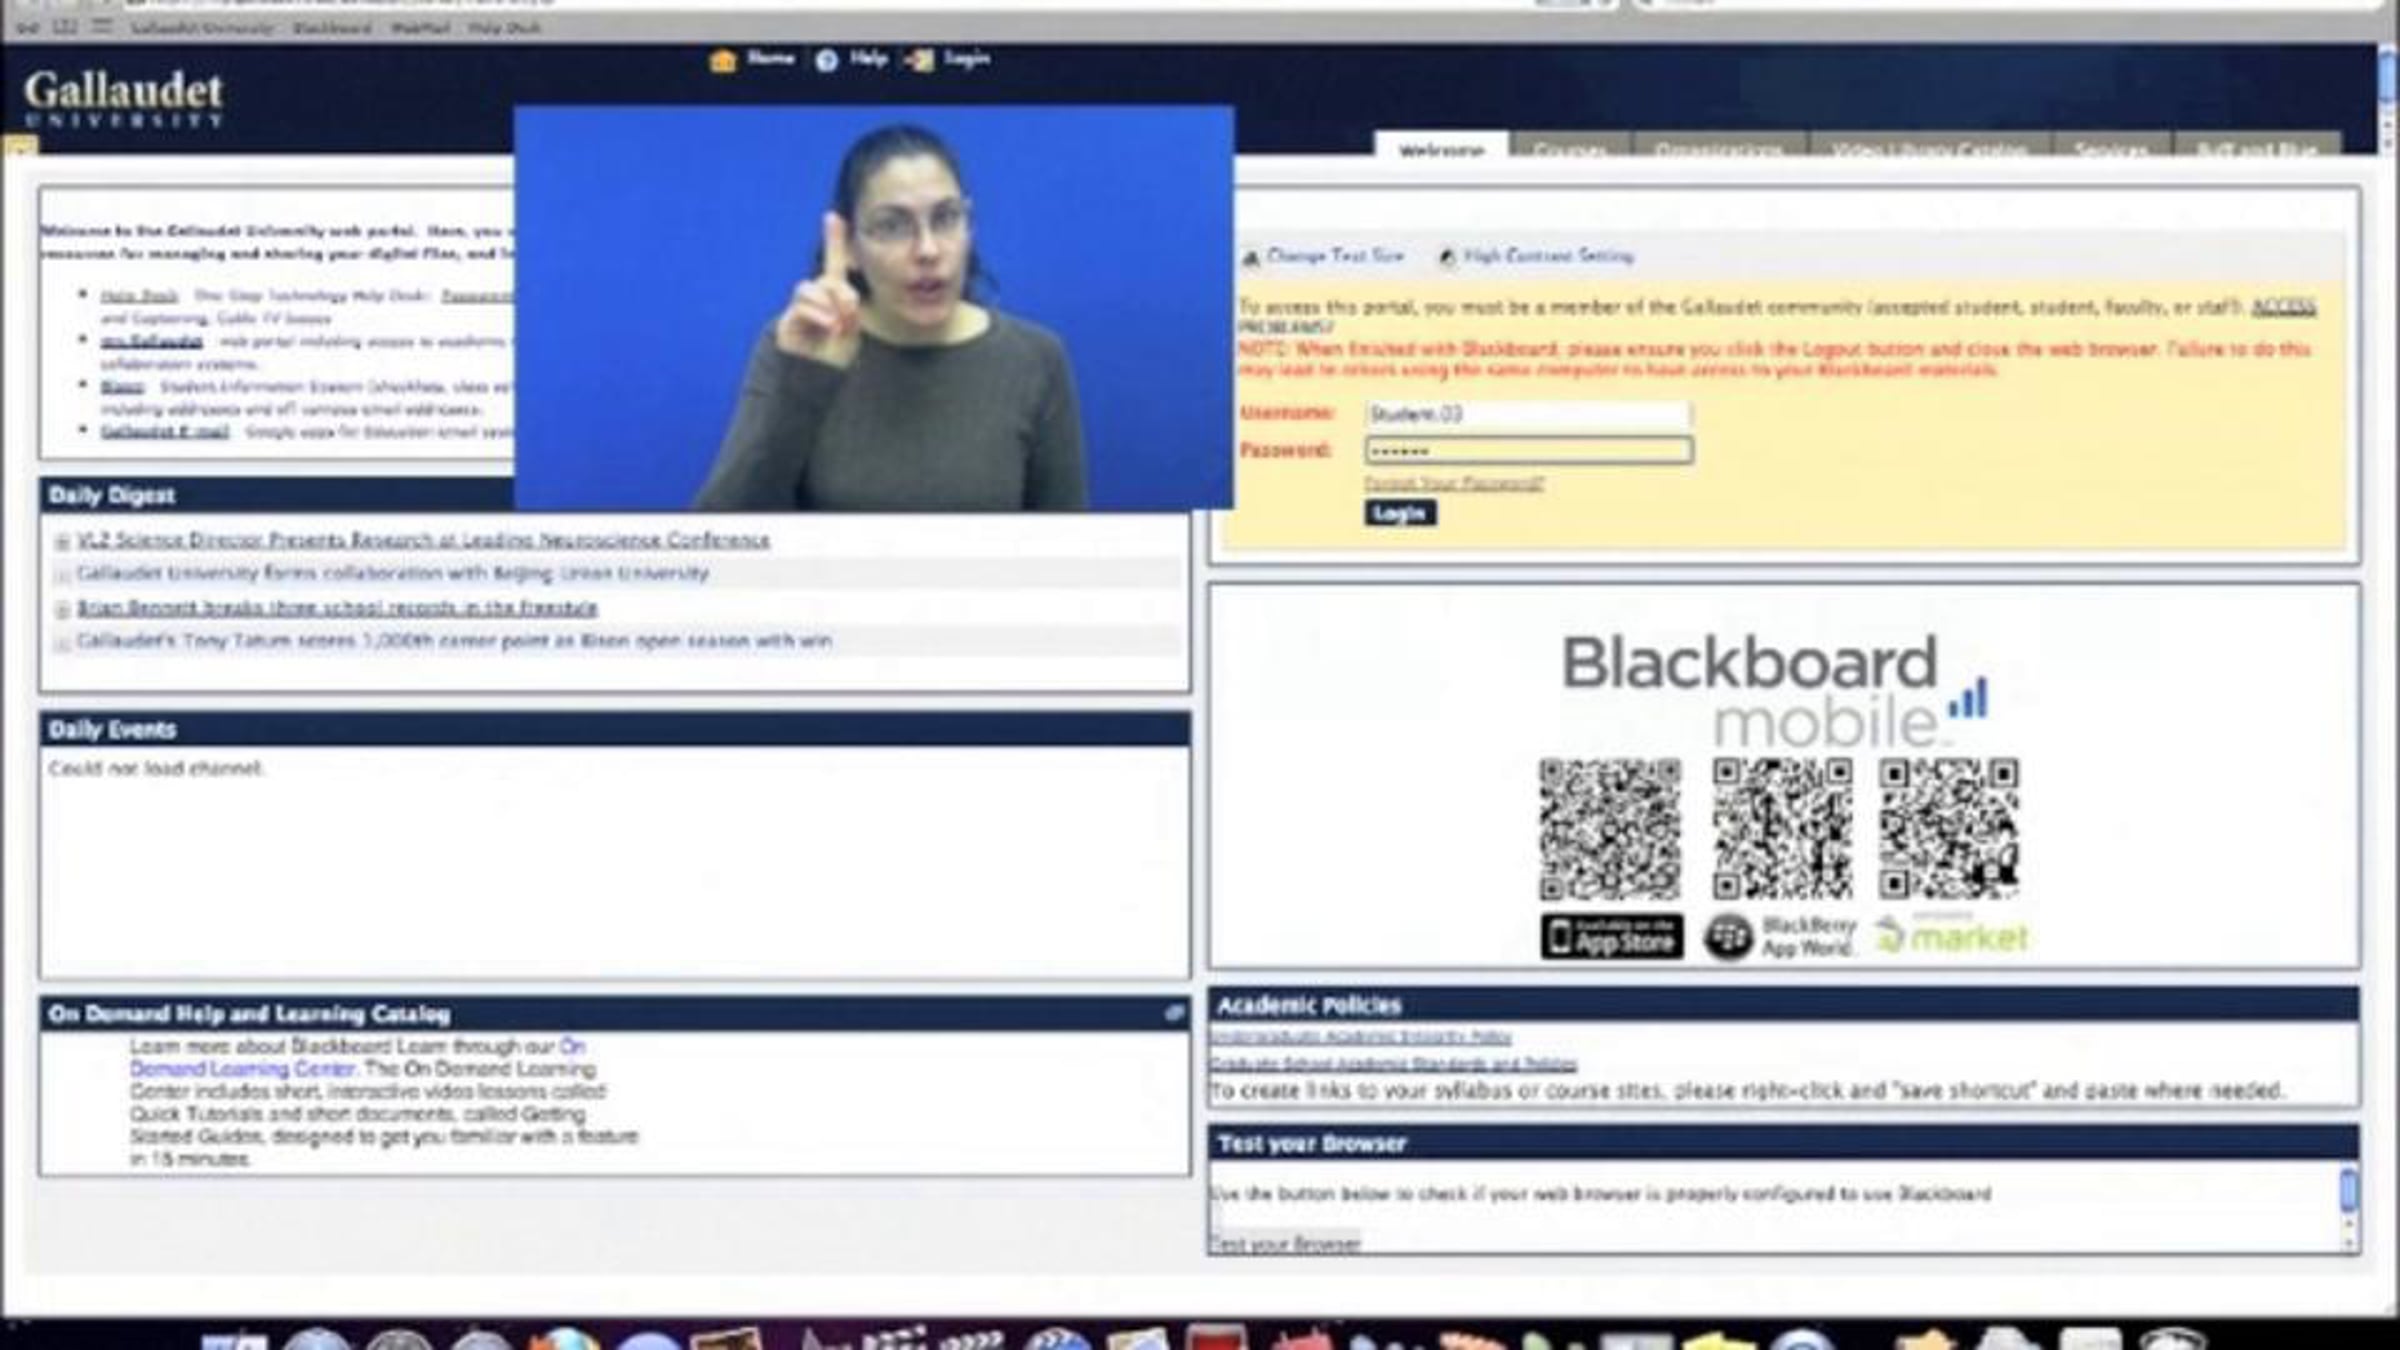Click the 'Could not load channel' message
The width and height of the screenshot is (2400, 1350).
coord(156,768)
